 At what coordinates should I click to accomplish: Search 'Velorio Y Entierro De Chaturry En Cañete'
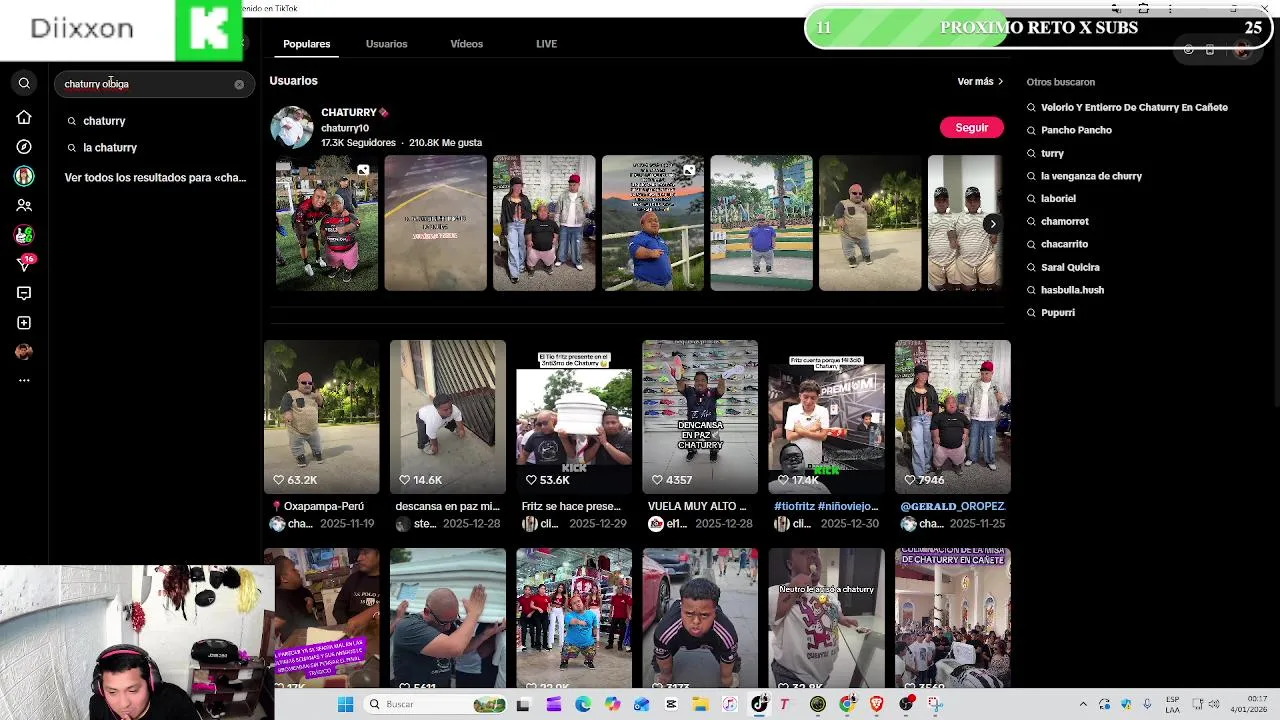[1134, 108]
